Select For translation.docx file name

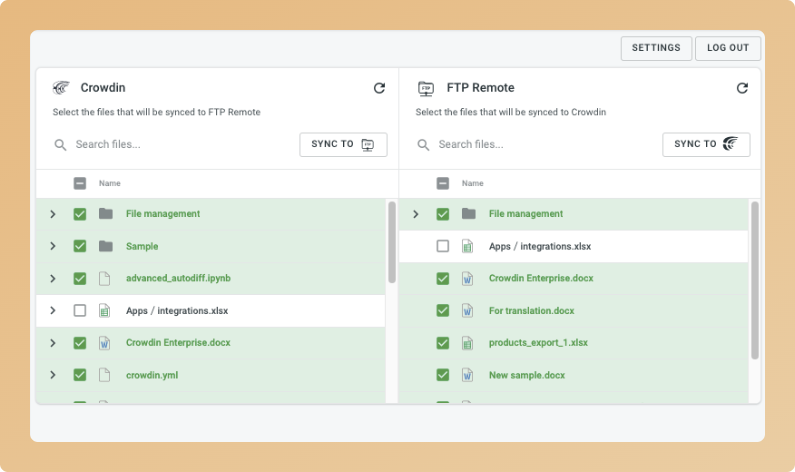(531, 310)
